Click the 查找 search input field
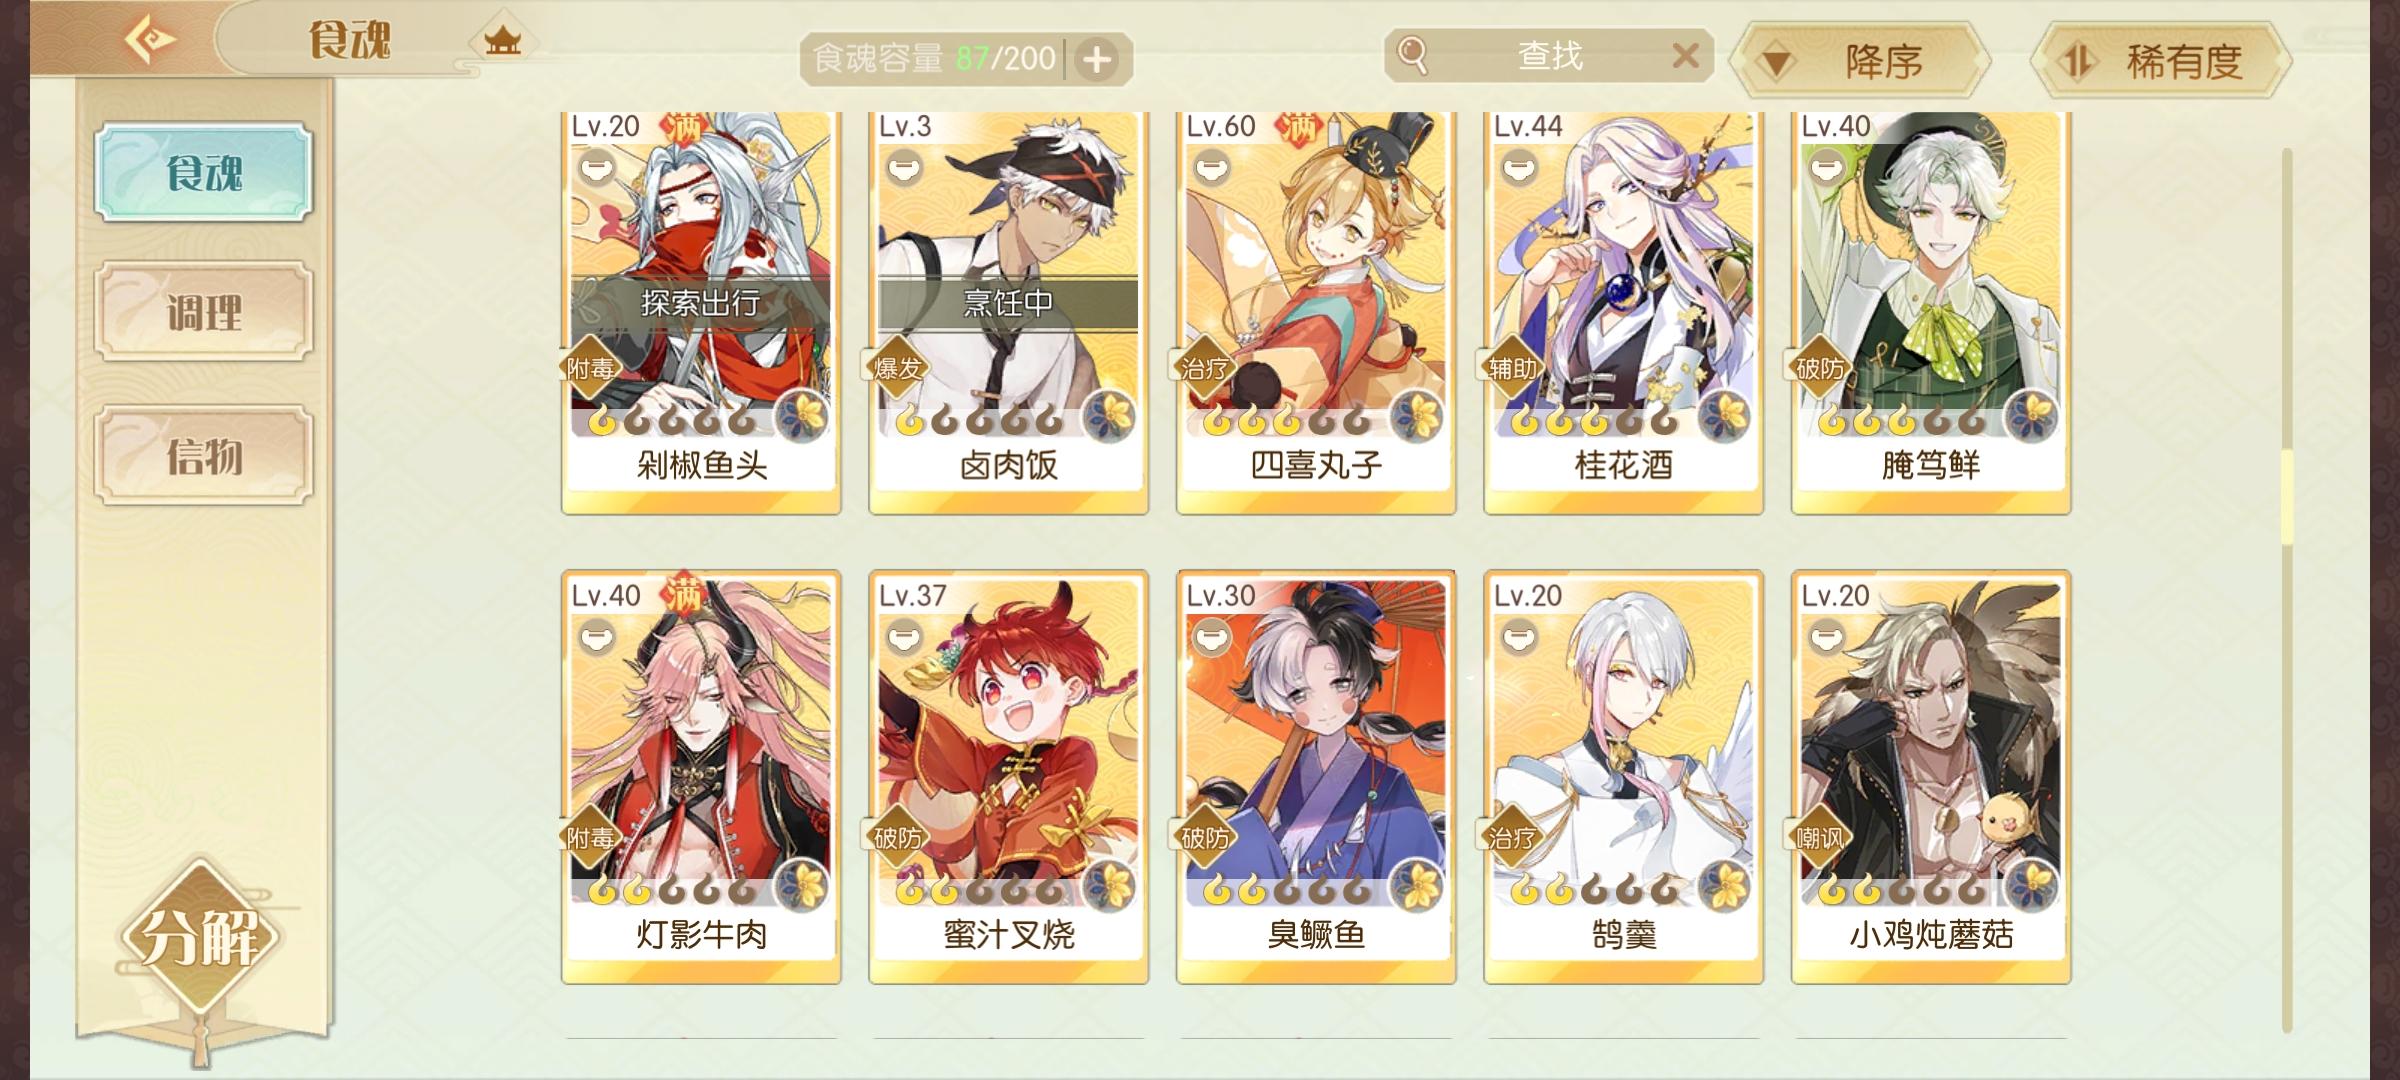Viewport: 2400px width, 1080px height. pyautogui.click(x=1549, y=56)
